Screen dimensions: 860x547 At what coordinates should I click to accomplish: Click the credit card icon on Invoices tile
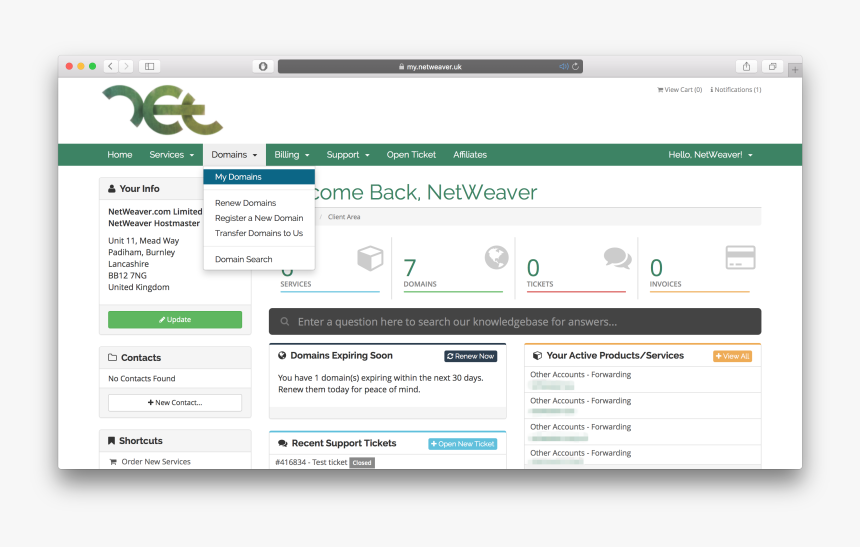click(740, 257)
